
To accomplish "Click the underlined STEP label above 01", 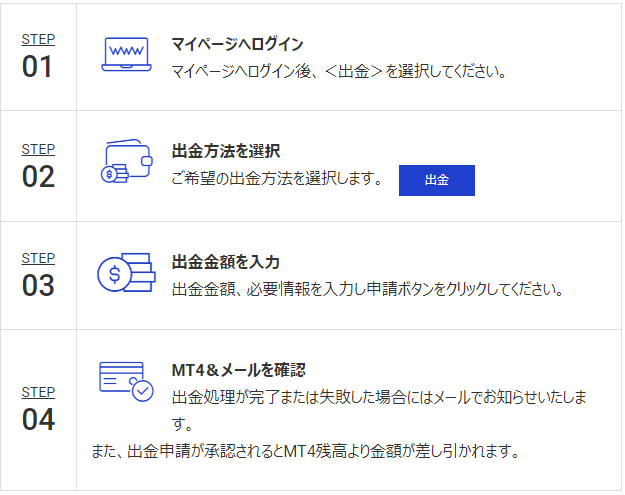I will [38, 39].
